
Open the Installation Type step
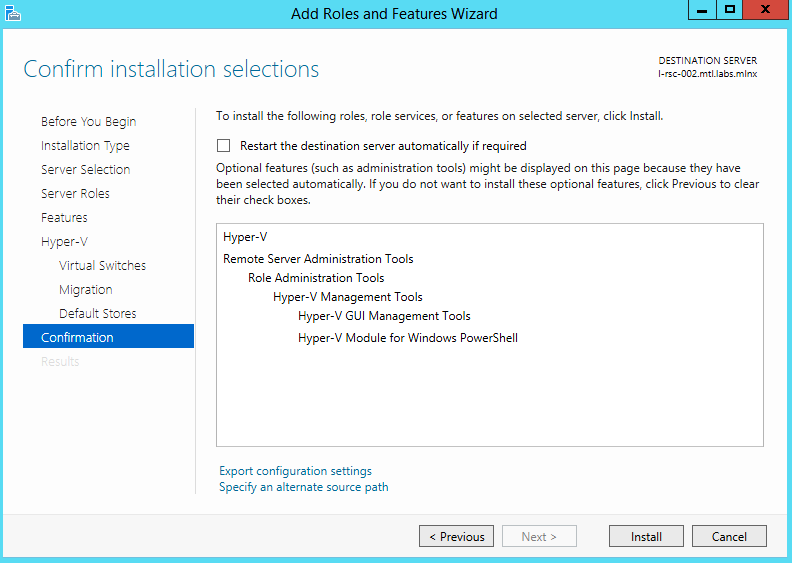tap(85, 146)
